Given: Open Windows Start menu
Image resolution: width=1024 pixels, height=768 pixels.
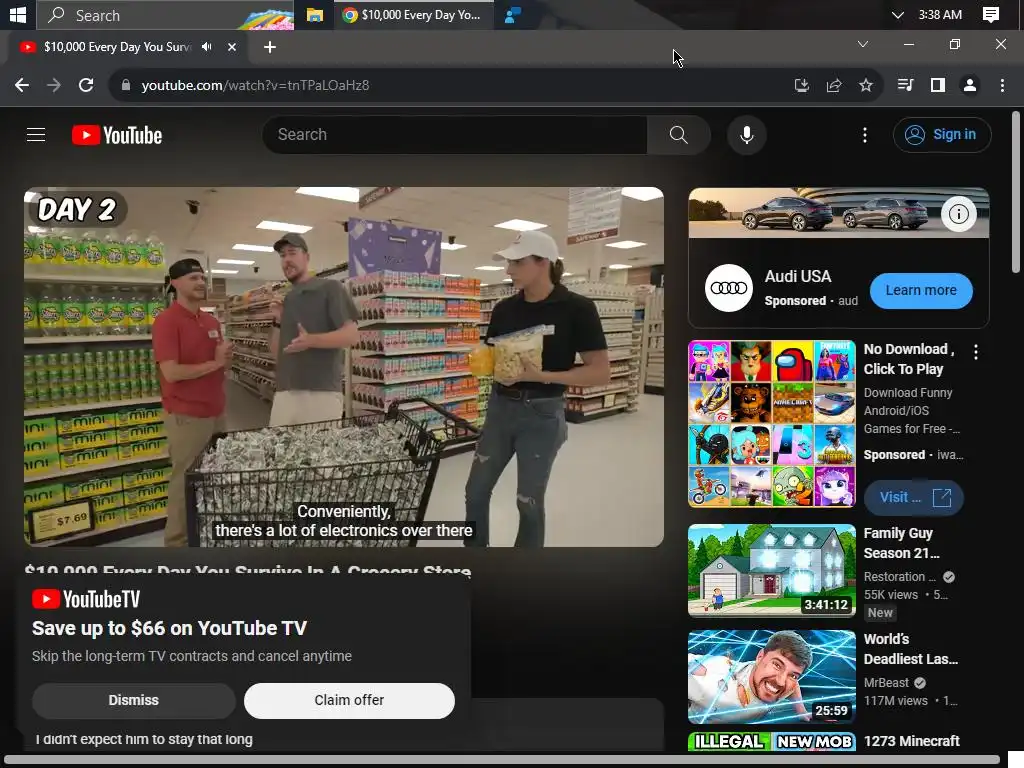Looking at the screenshot, I should [x=18, y=15].
